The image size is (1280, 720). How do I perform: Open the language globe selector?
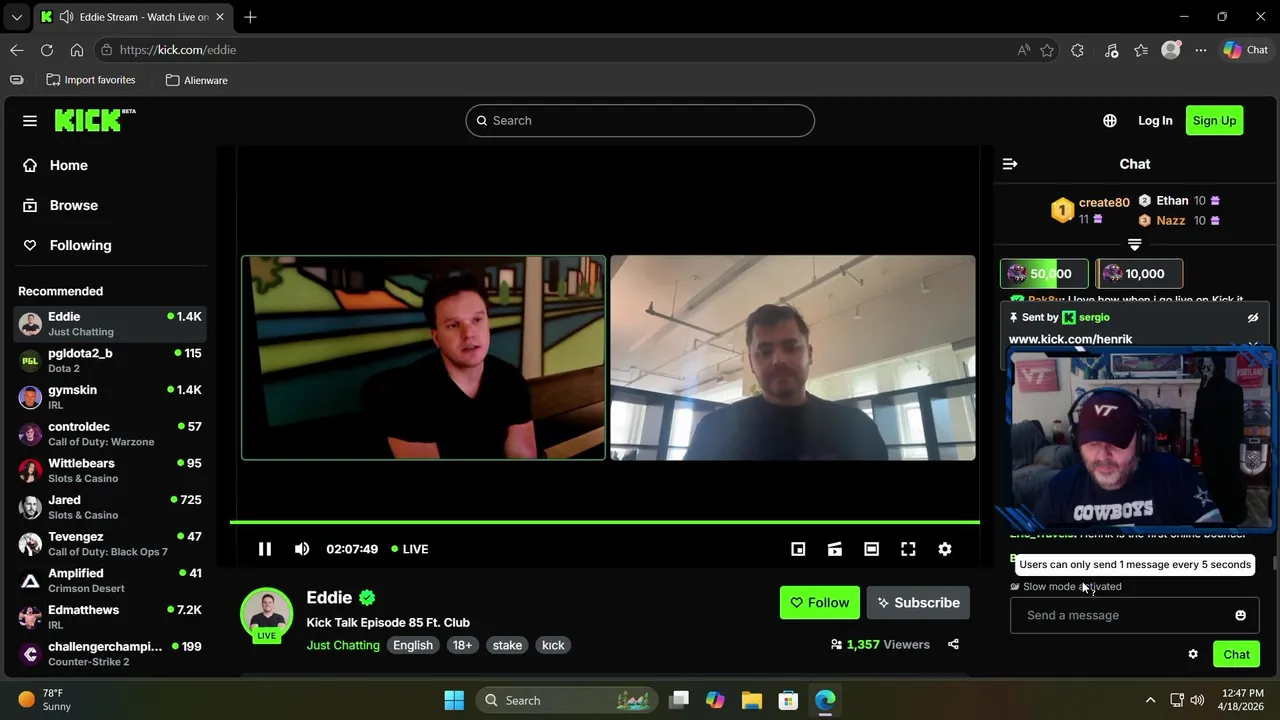1110,121
